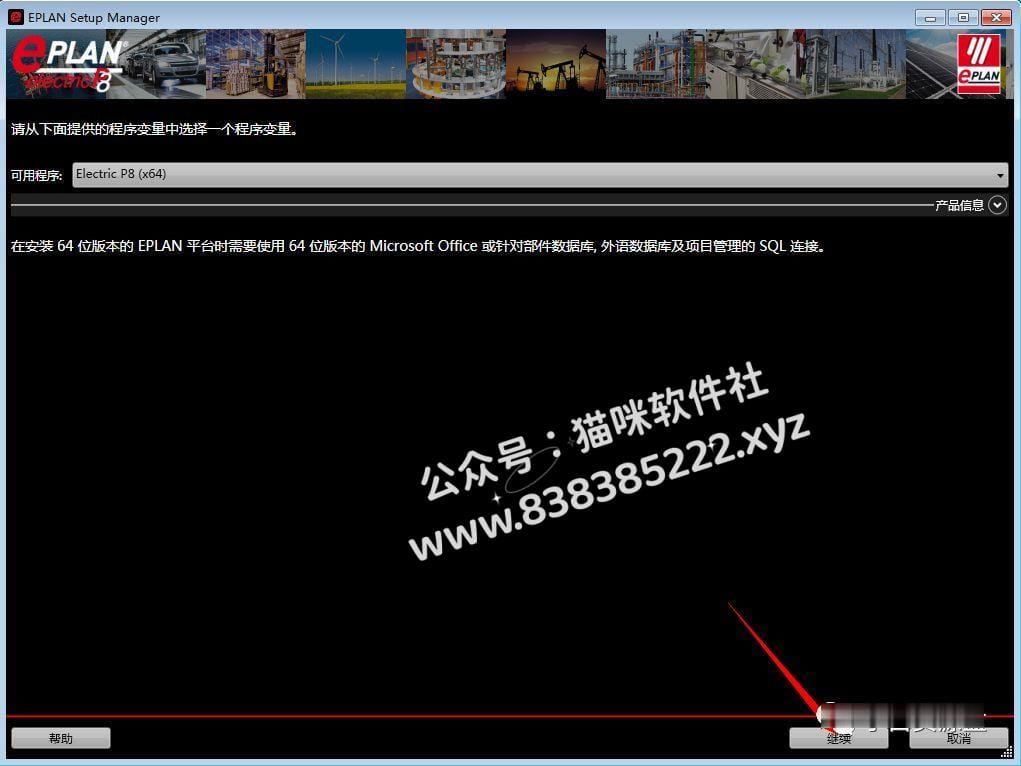Click the 64-bit Microsoft Office notice text

[418, 246]
